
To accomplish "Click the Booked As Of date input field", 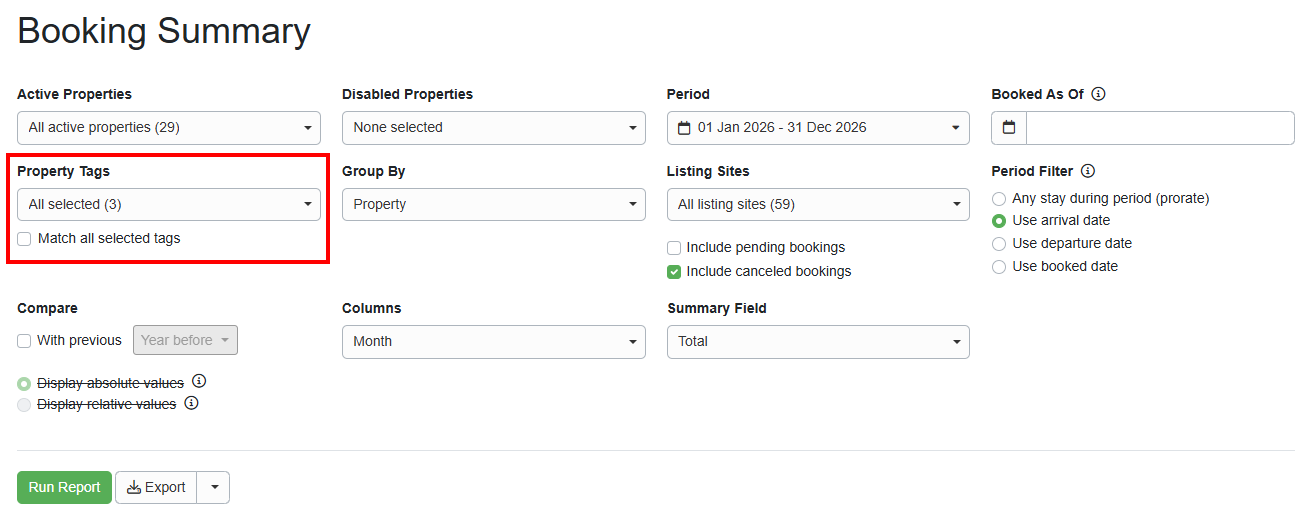I will coord(1160,128).
